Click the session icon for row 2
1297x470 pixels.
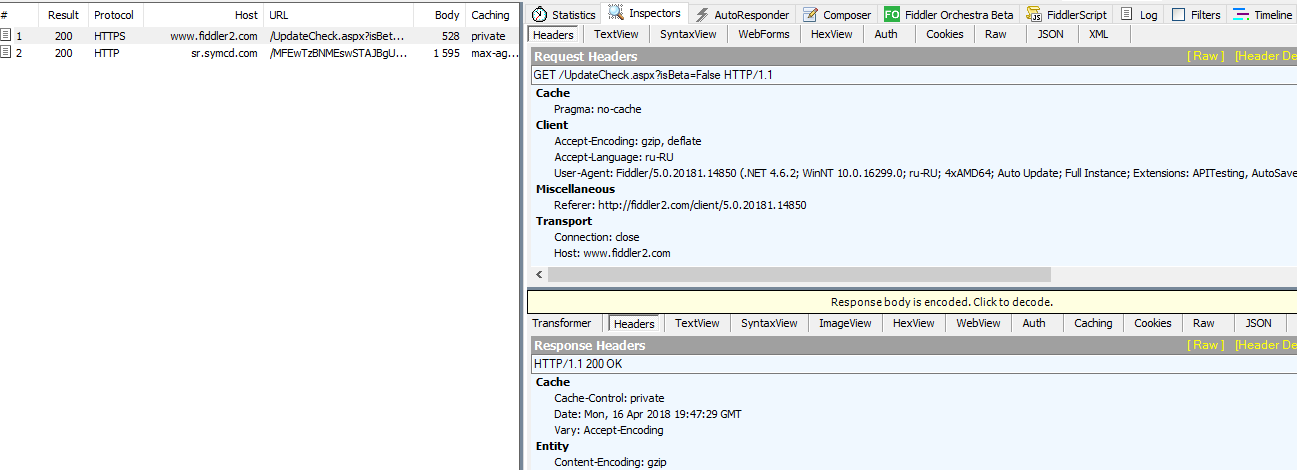click(x=7, y=53)
